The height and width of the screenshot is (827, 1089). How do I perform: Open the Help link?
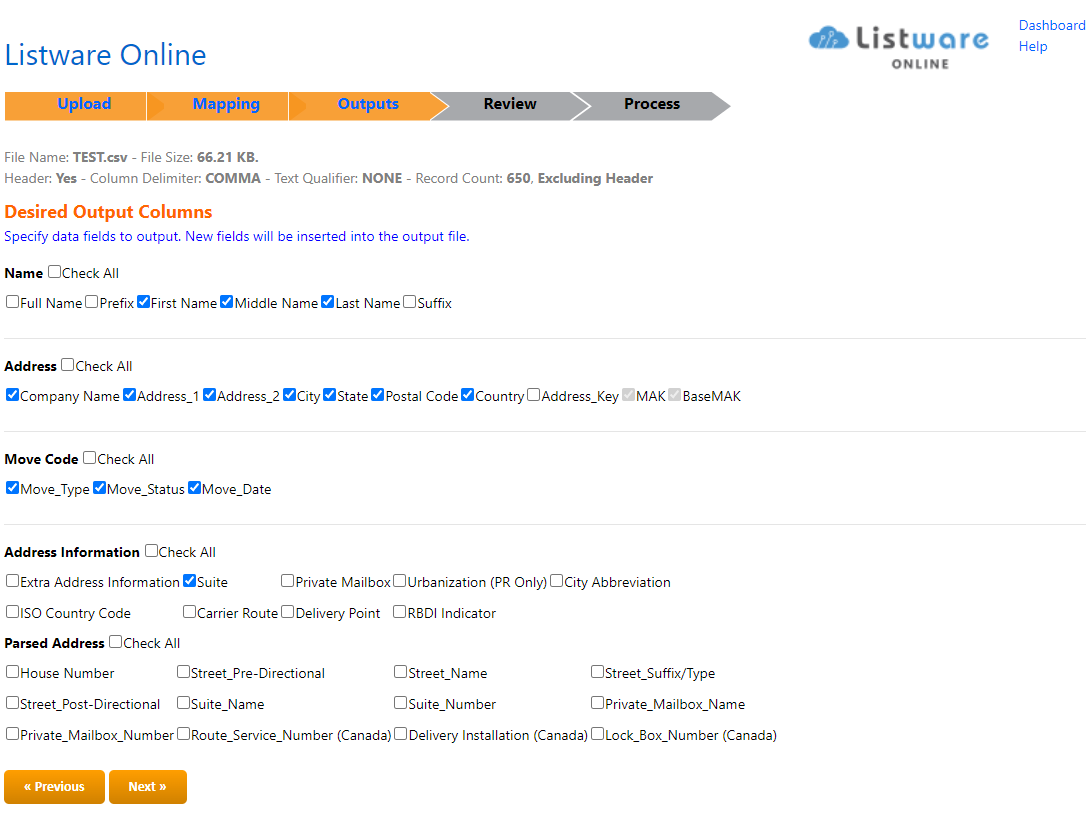point(1032,46)
